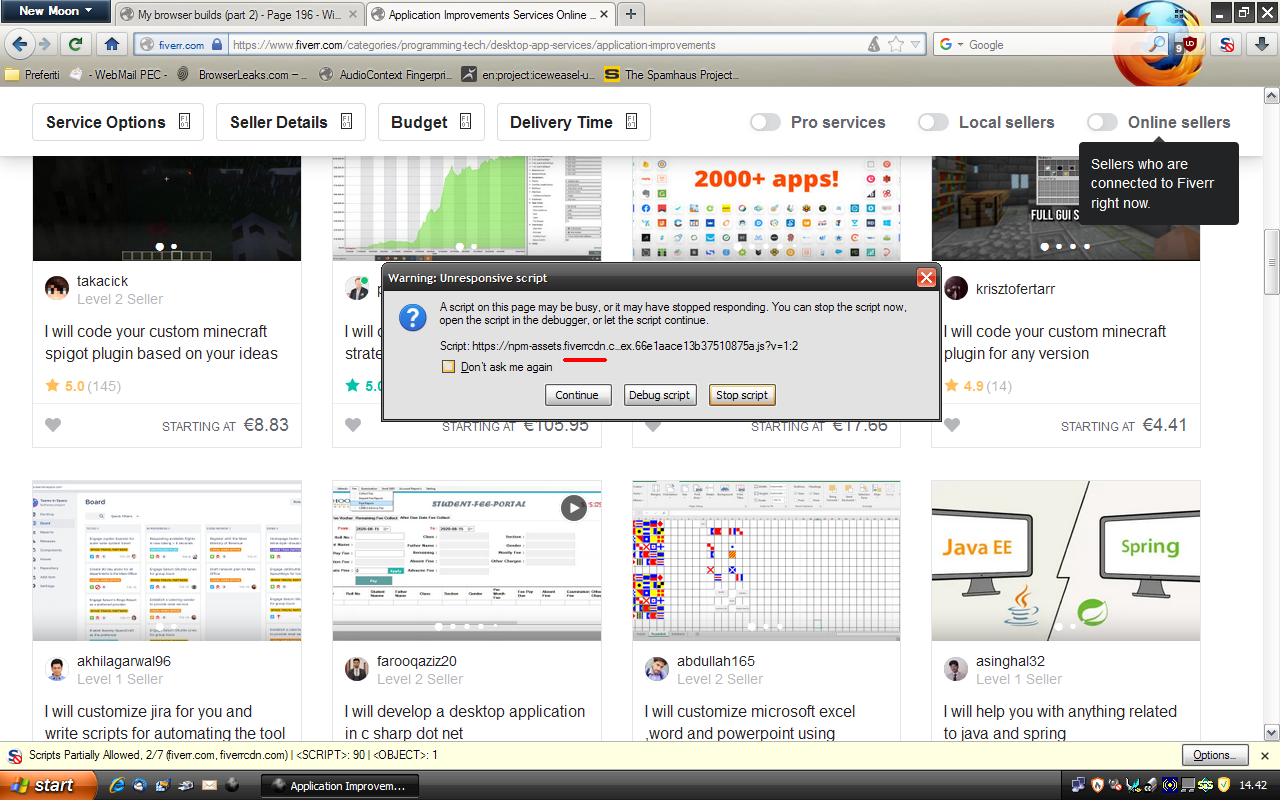
Task: Open akhilagarwal96's jira board thumbnail
Action: (167, 560)
